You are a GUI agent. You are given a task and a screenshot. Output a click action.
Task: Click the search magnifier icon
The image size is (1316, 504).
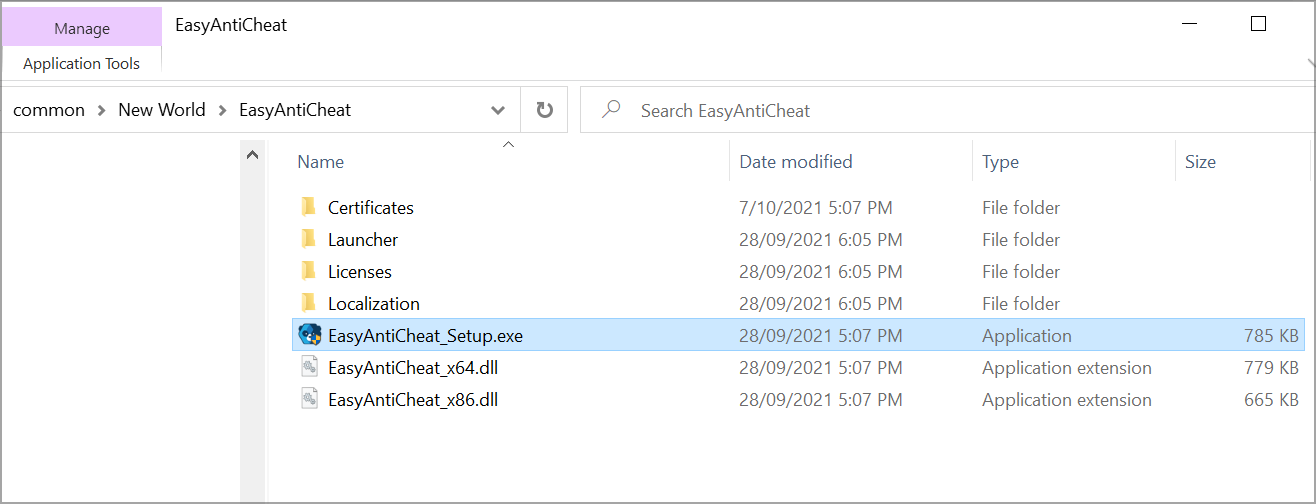click(x=611, y=109)
